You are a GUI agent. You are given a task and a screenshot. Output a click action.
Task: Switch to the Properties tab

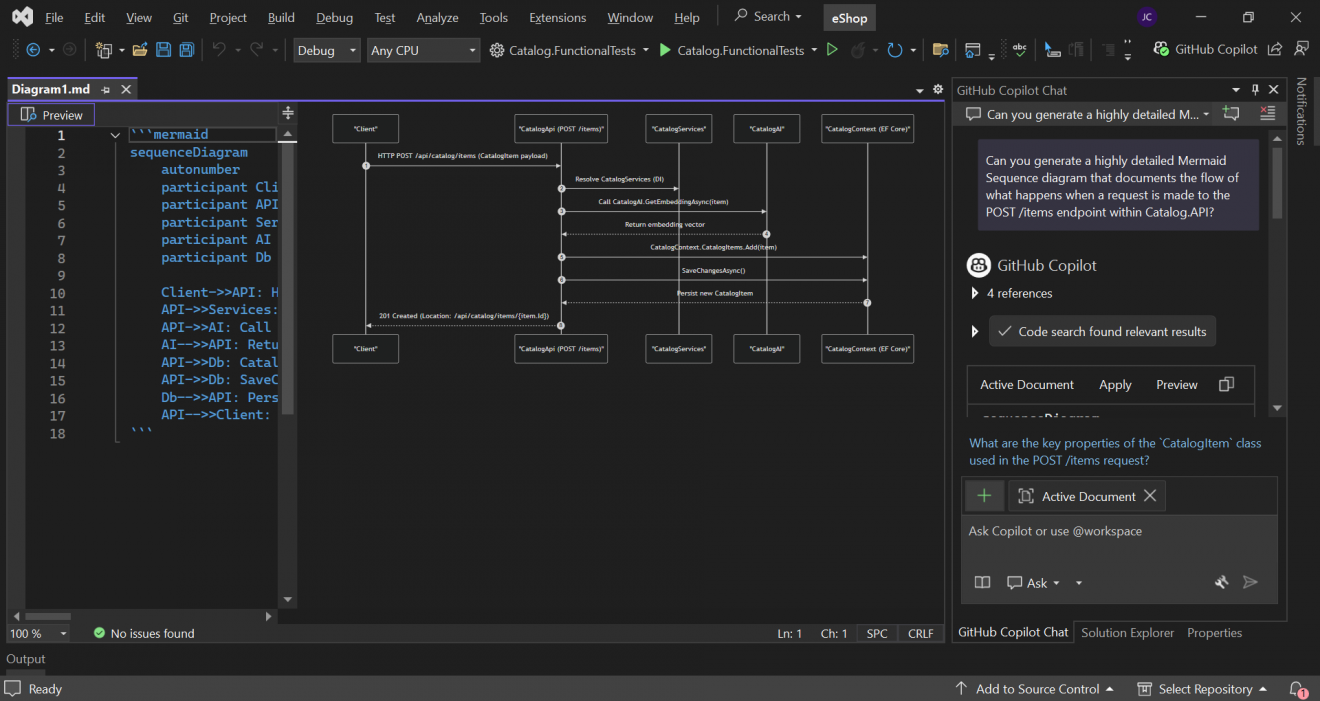click(x=1214, y=632)
